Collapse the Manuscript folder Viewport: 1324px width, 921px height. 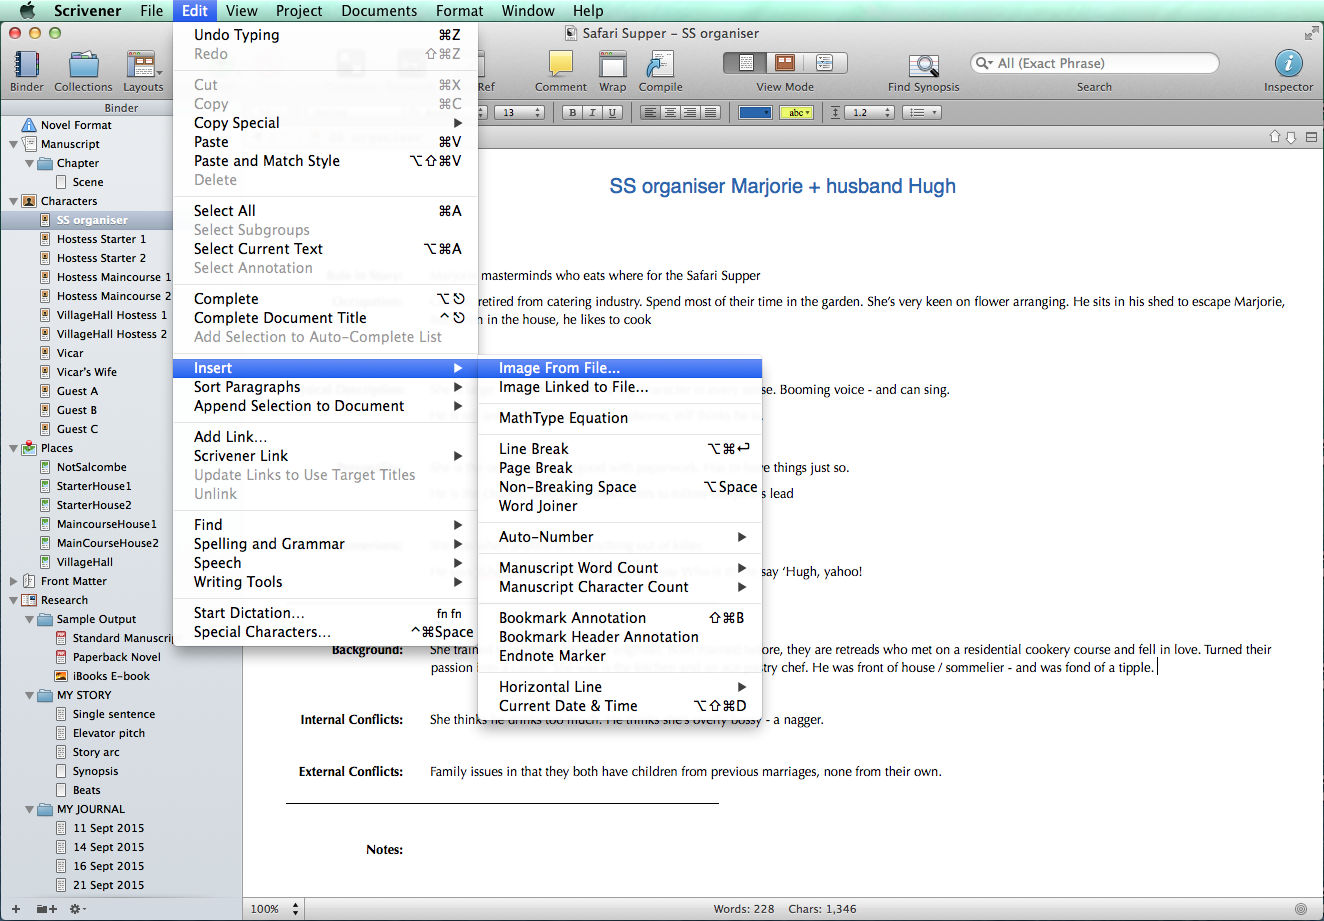13,144
